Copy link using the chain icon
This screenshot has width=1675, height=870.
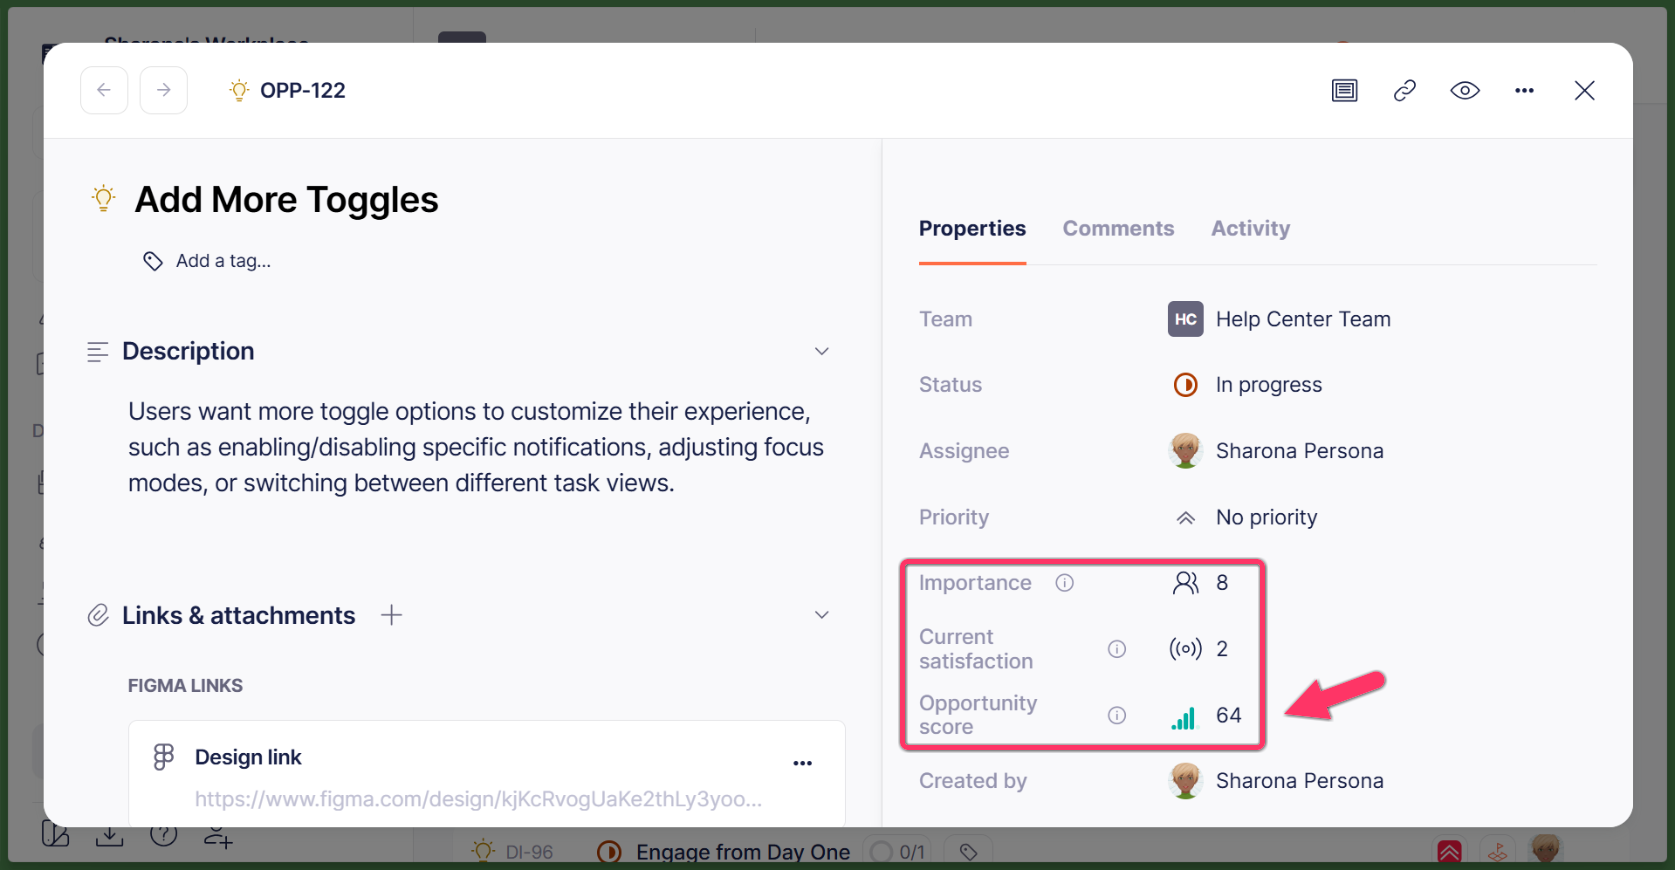pos(1405,91)
